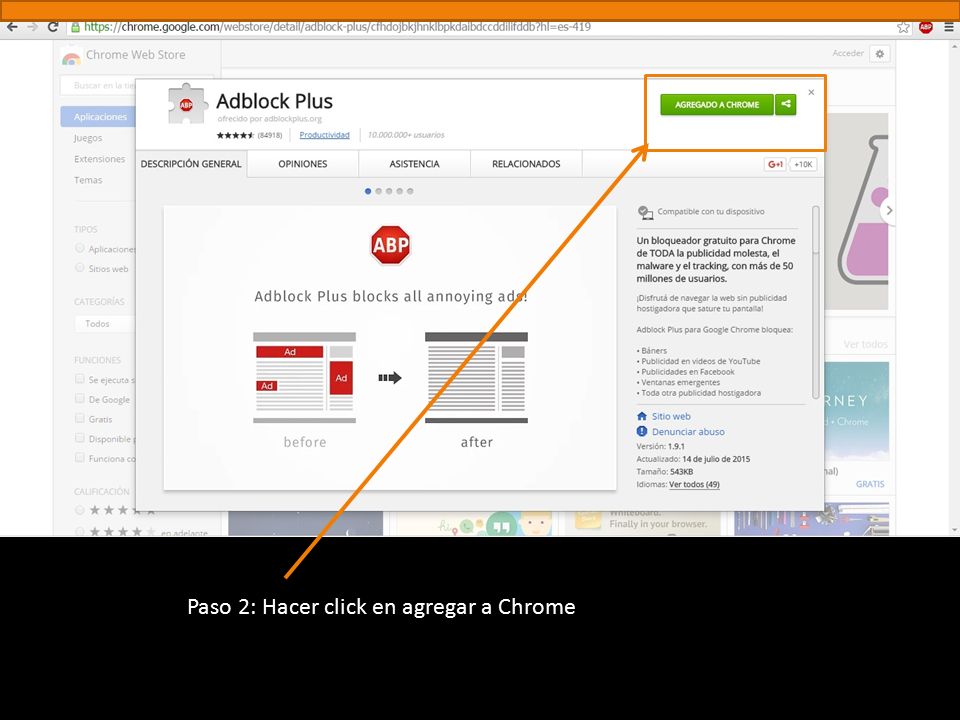
Task: Click the Denunciar abuso alert icon
Action: pos(642,432)
